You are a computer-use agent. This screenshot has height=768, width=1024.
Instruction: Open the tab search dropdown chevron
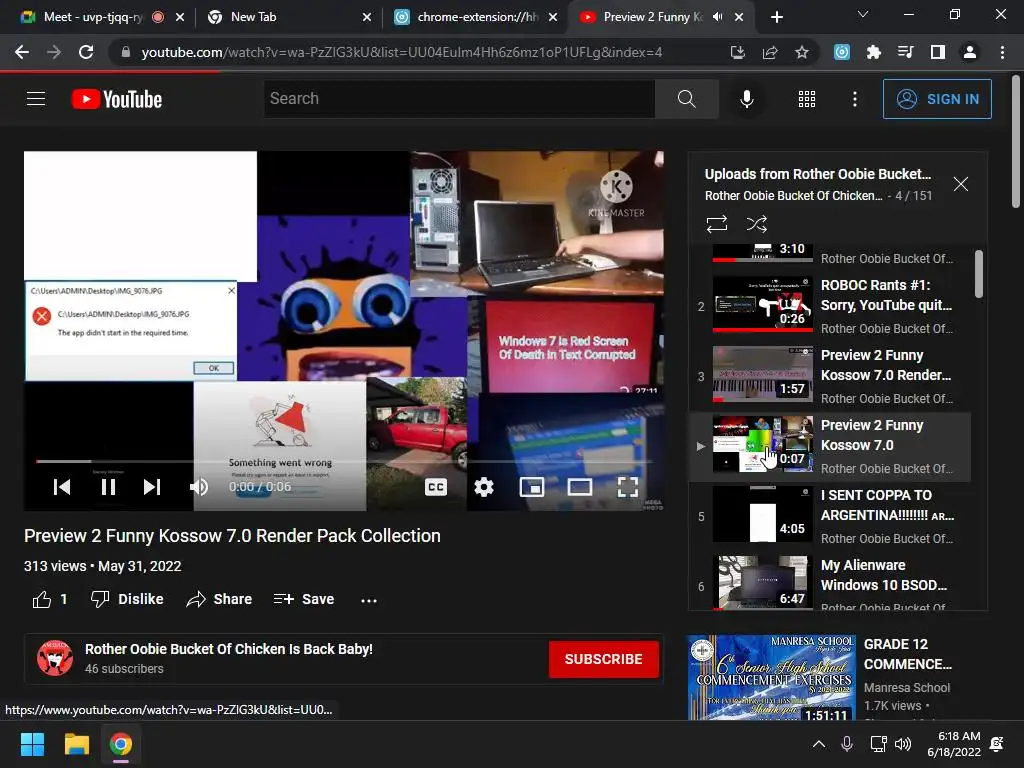[x=863, y=14]
